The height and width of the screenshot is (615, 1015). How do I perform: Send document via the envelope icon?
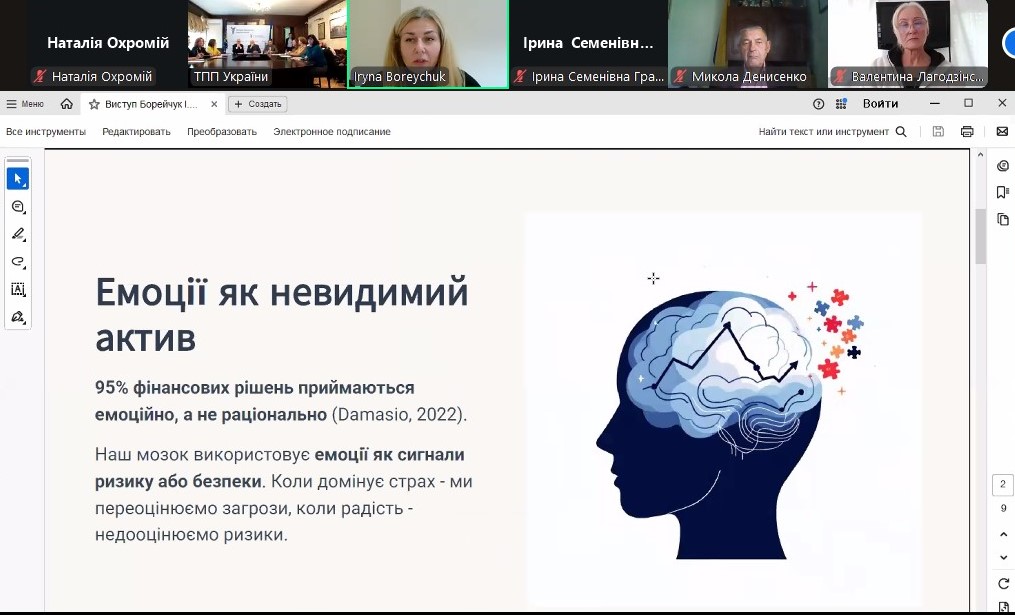[1002, 132]
